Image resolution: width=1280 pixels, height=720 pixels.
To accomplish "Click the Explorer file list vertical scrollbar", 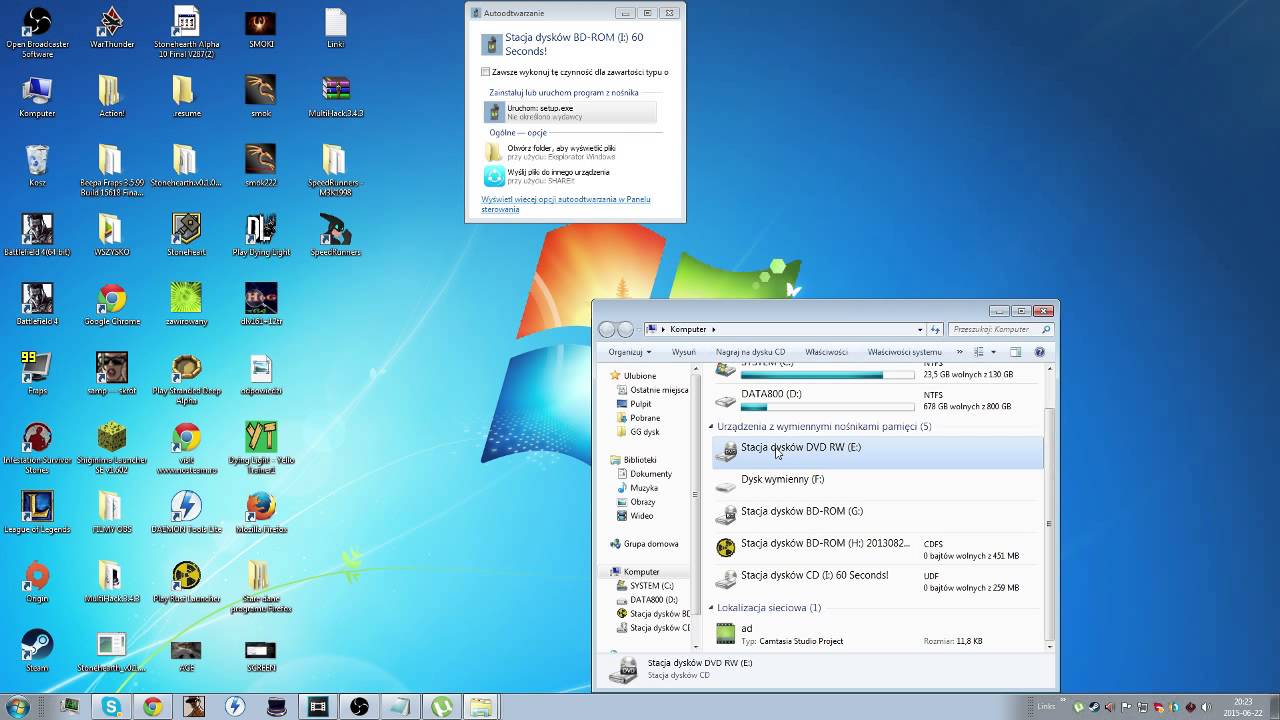I will [1049, 524].
